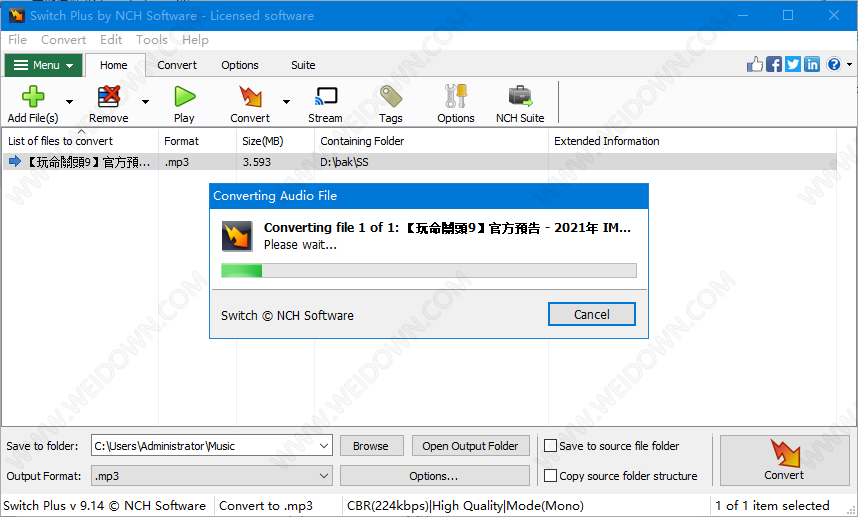Click the Convert toolbar icon
This screenshot has width=858, height=517.
(x=250, y=97)
